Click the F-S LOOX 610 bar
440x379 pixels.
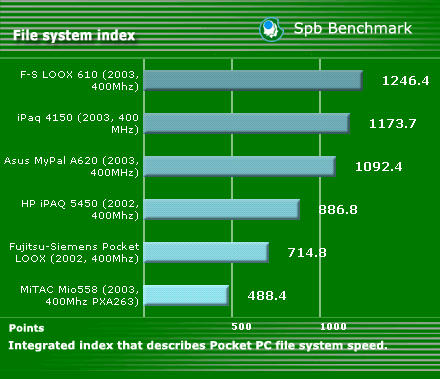coord(253,80)
